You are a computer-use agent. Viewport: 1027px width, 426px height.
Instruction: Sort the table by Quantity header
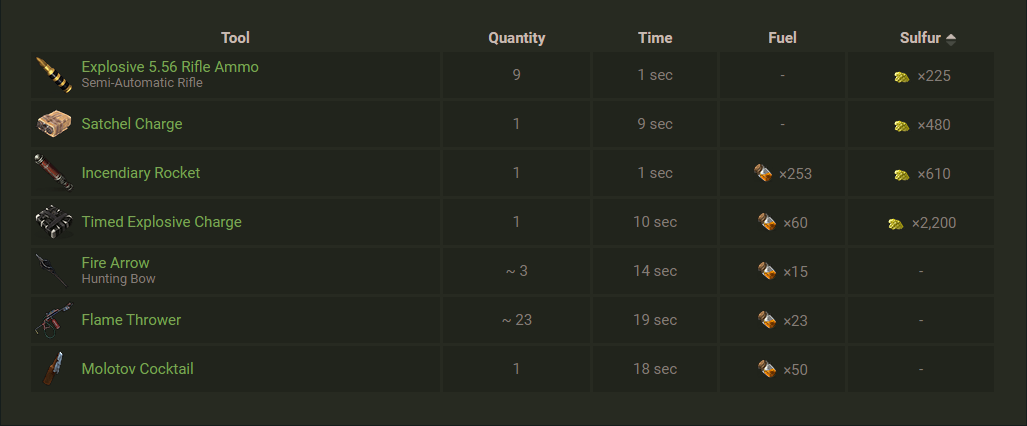click(x=516, y=38)
